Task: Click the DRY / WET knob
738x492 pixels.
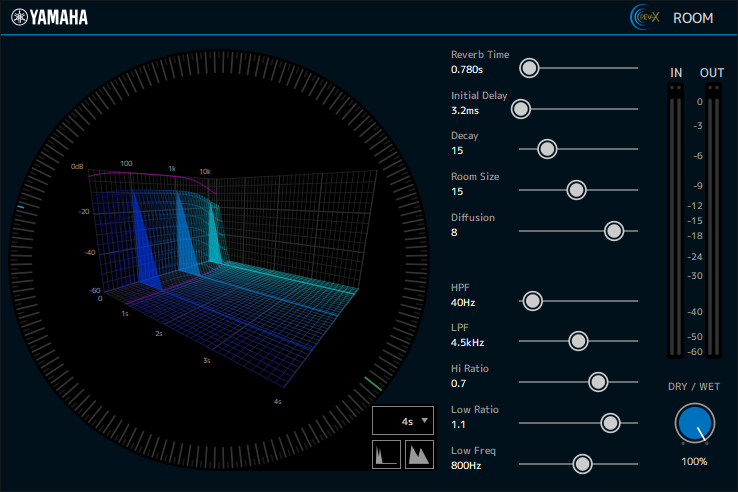Action: tap(695, 424)
